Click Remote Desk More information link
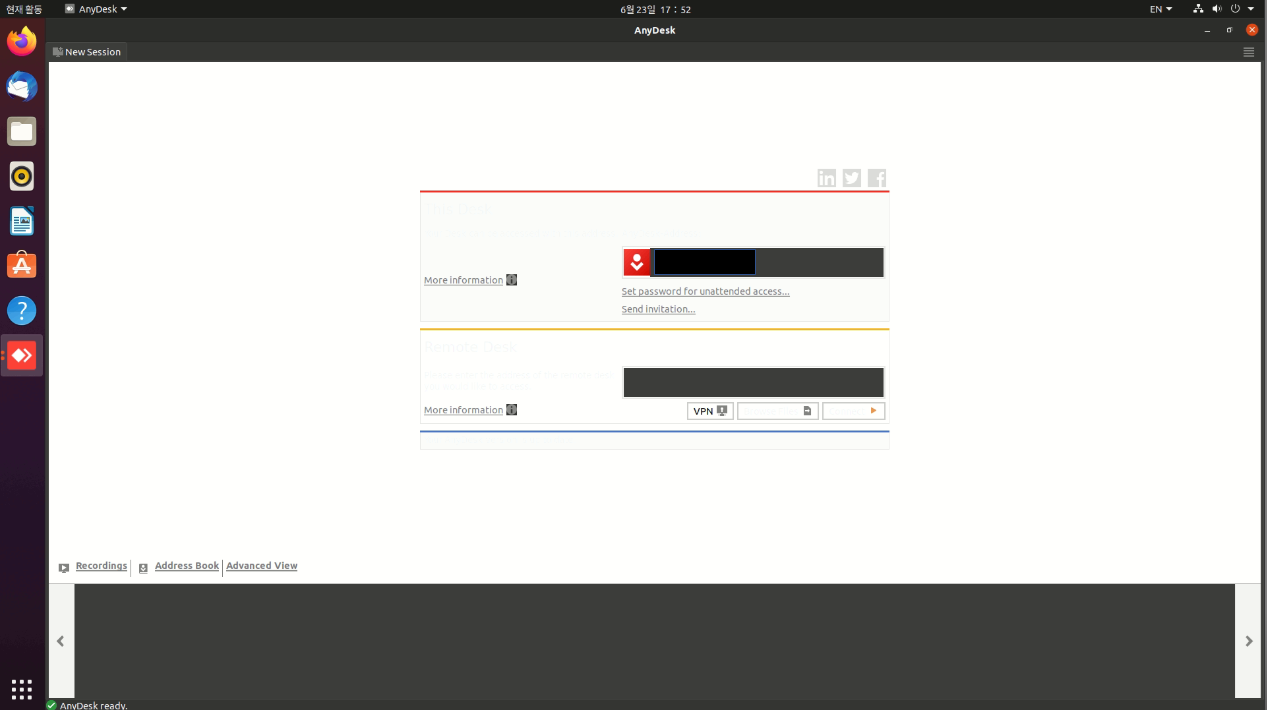The height and width of the screenshot is (710, 1267). 463,410
